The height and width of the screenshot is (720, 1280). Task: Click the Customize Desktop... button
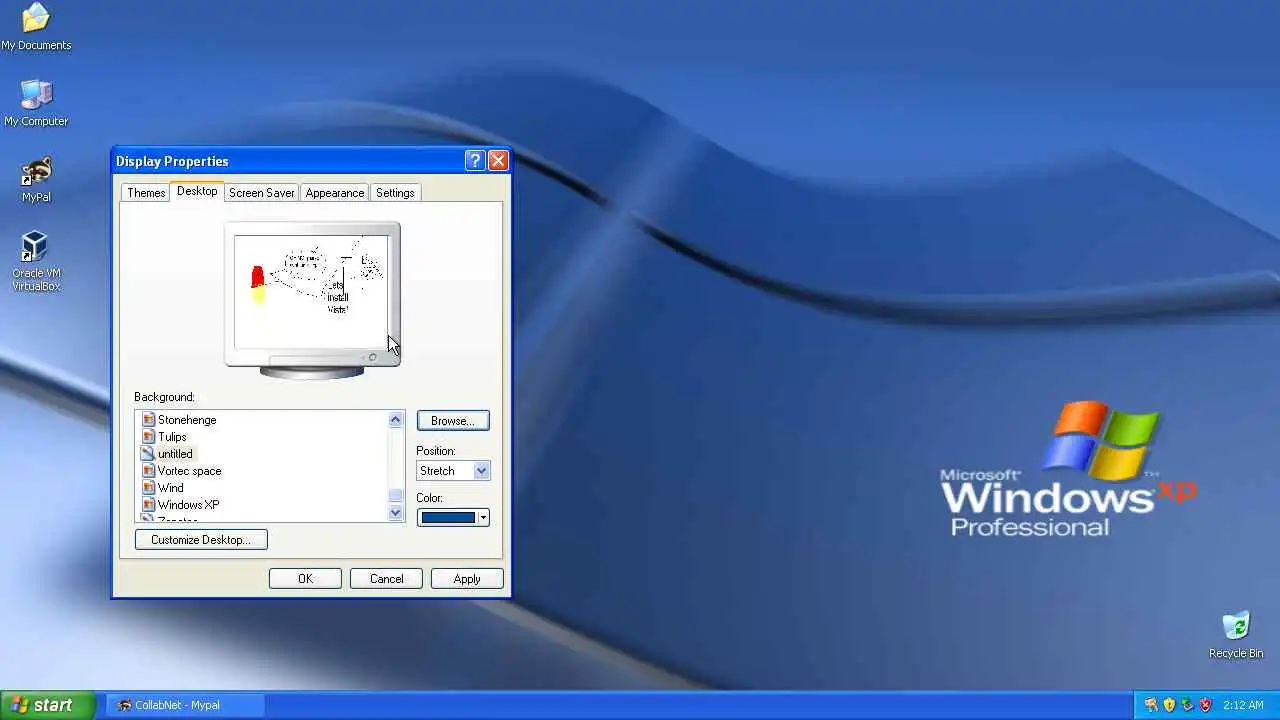pyautogui.click(x=201, y=540)
